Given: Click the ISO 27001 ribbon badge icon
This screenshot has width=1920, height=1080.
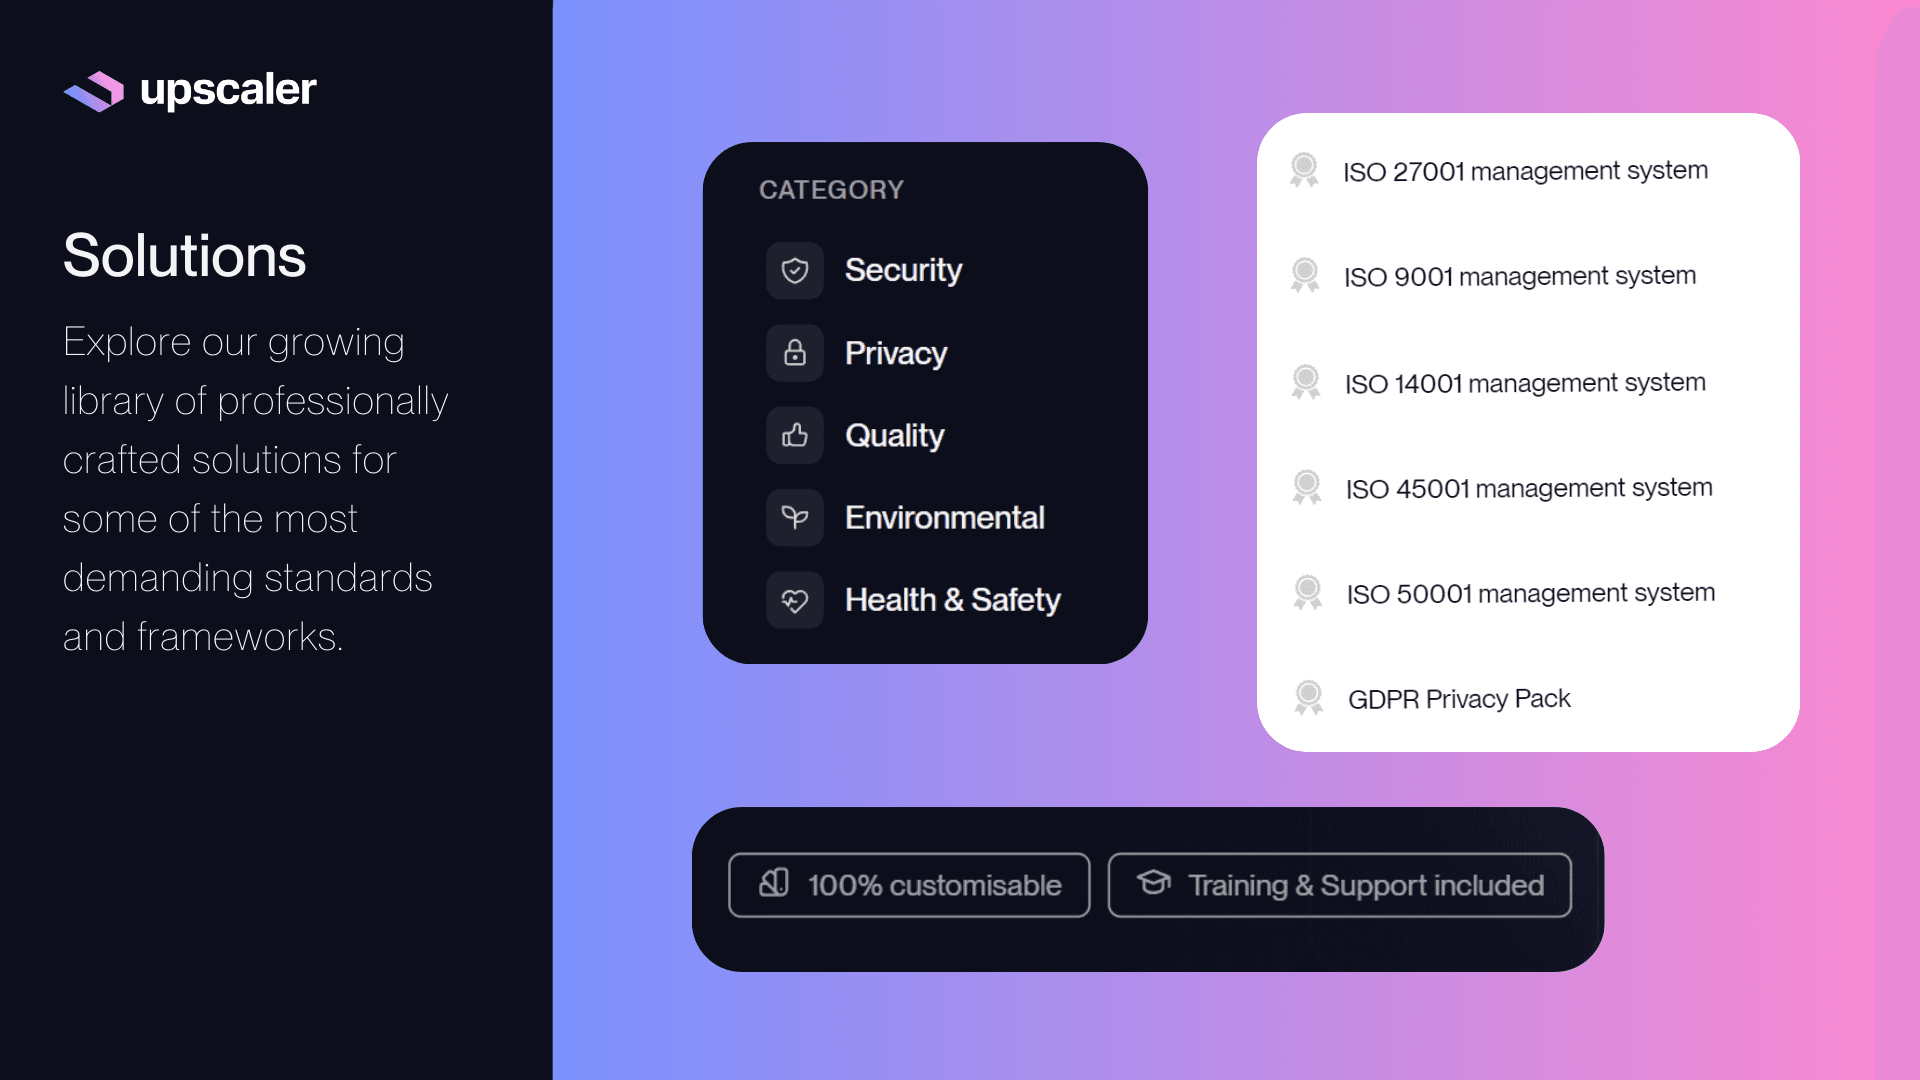Looking at the screenshot, I should [1304, 170].
